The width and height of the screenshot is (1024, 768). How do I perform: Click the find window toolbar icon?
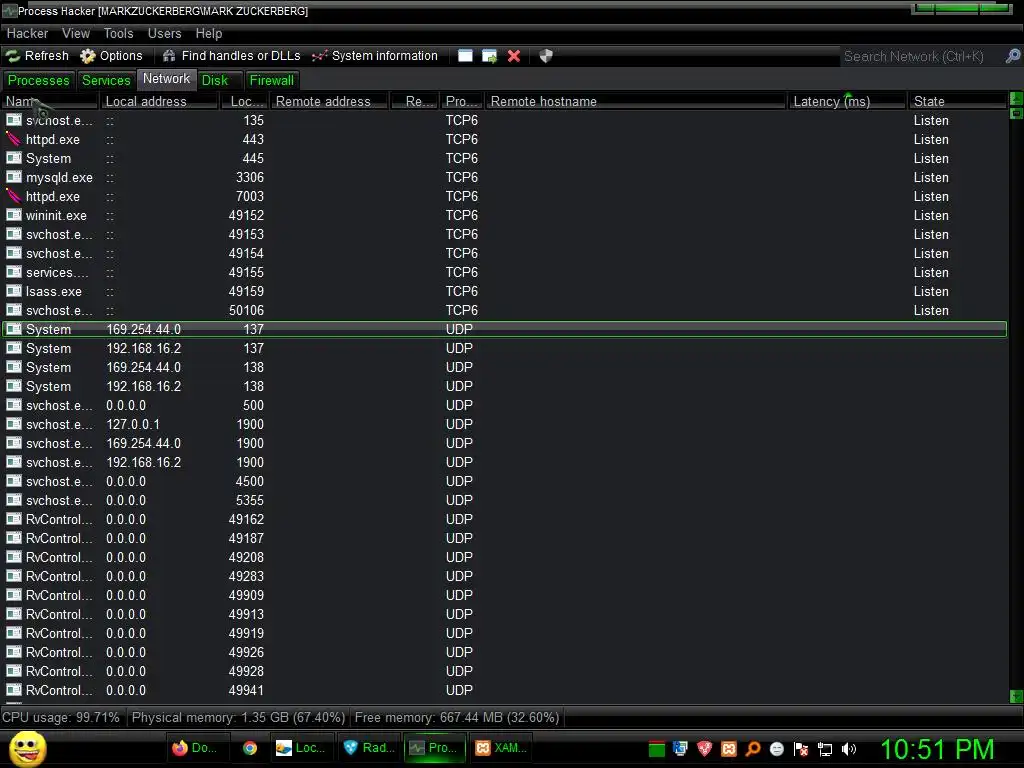tap(465, 56)
